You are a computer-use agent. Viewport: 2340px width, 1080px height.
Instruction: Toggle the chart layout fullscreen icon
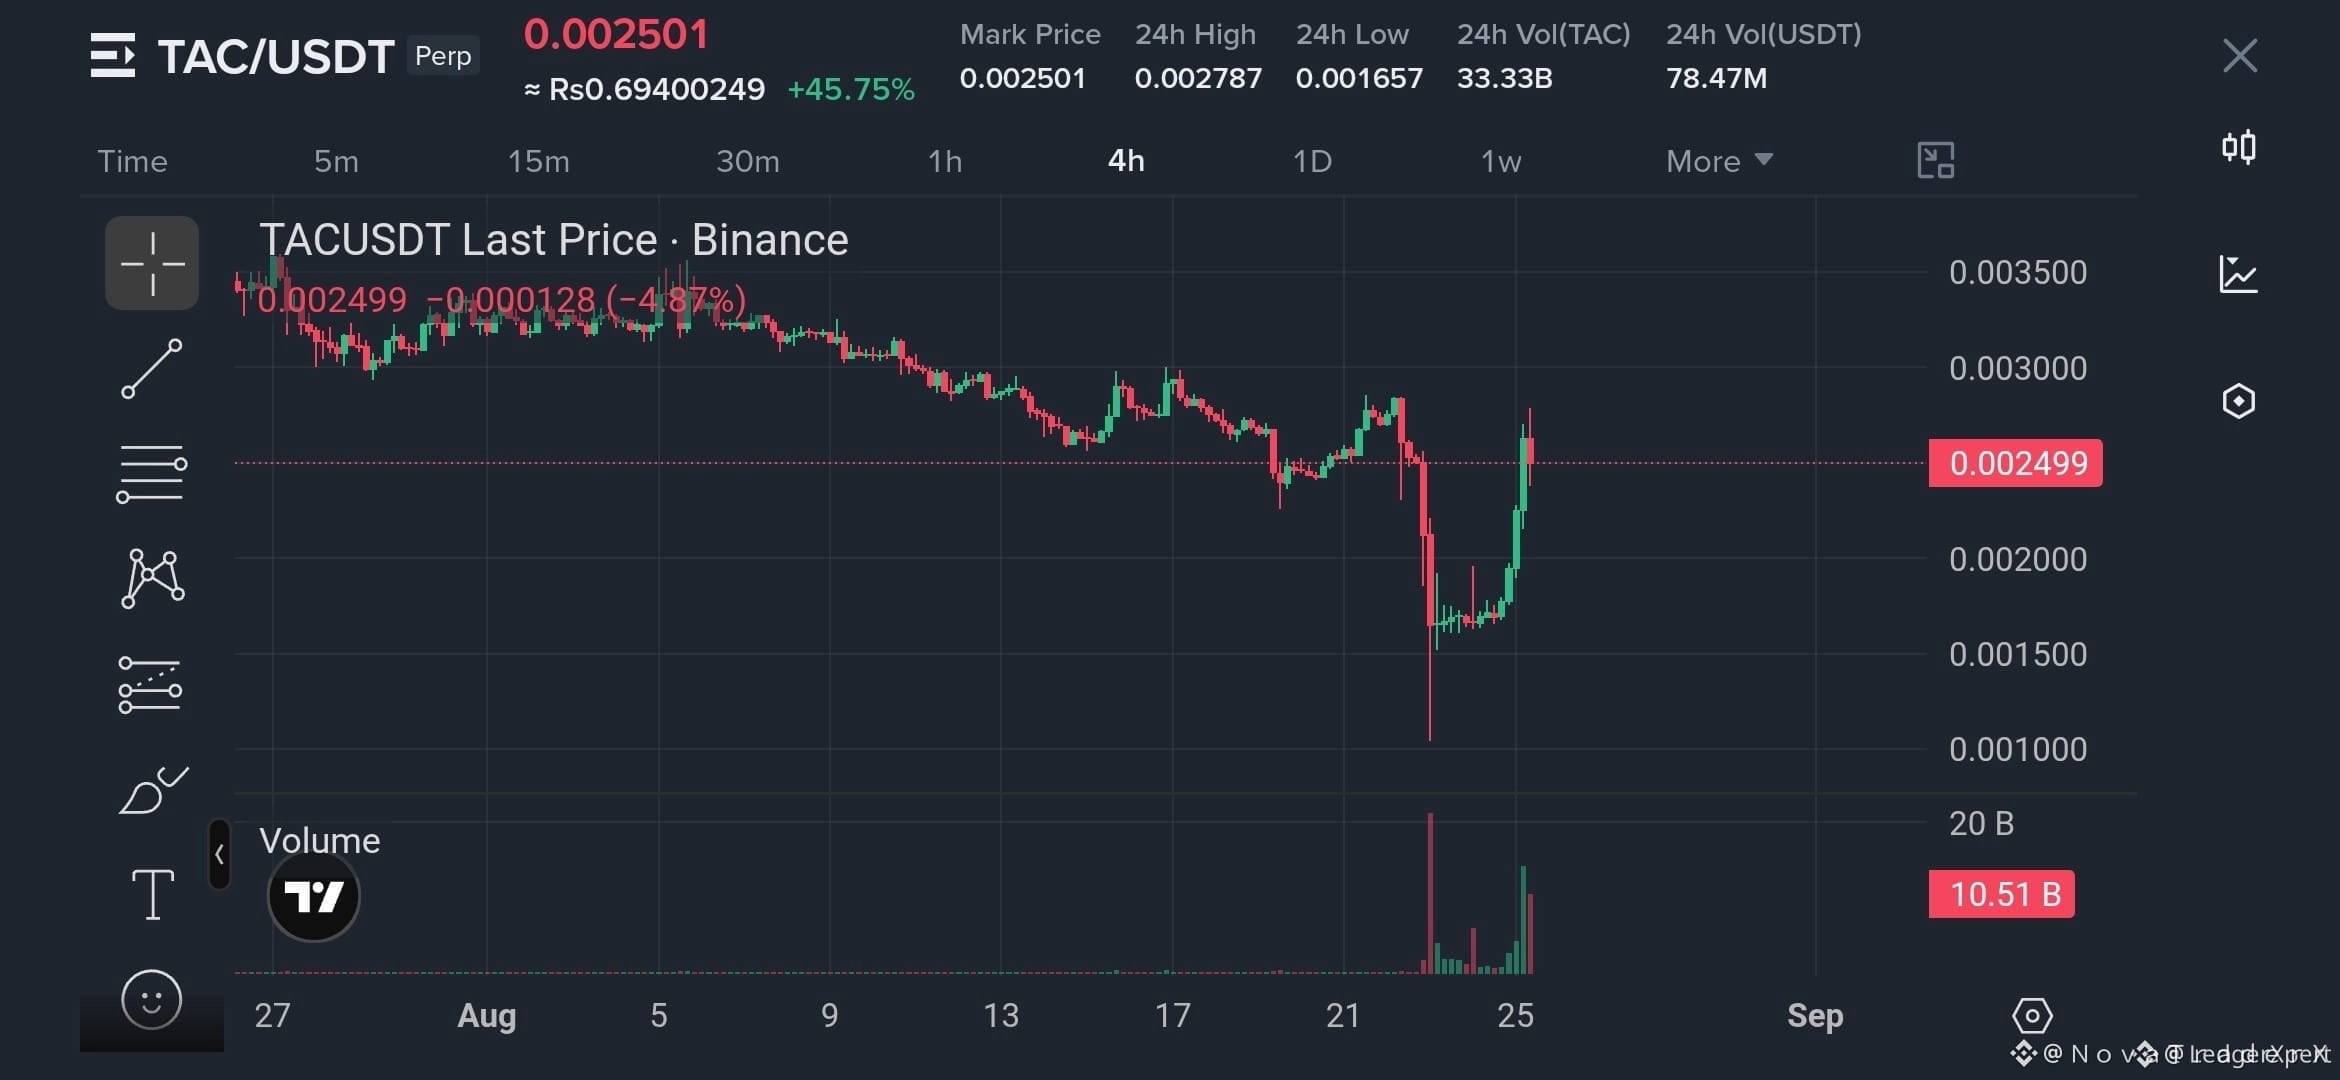click(x=1936, y=160)
